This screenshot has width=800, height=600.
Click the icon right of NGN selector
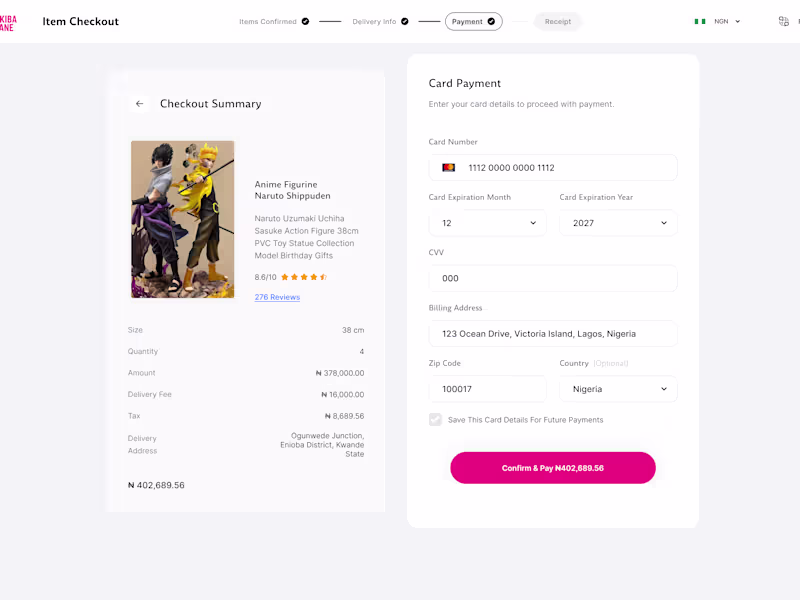tap(783, 21)
